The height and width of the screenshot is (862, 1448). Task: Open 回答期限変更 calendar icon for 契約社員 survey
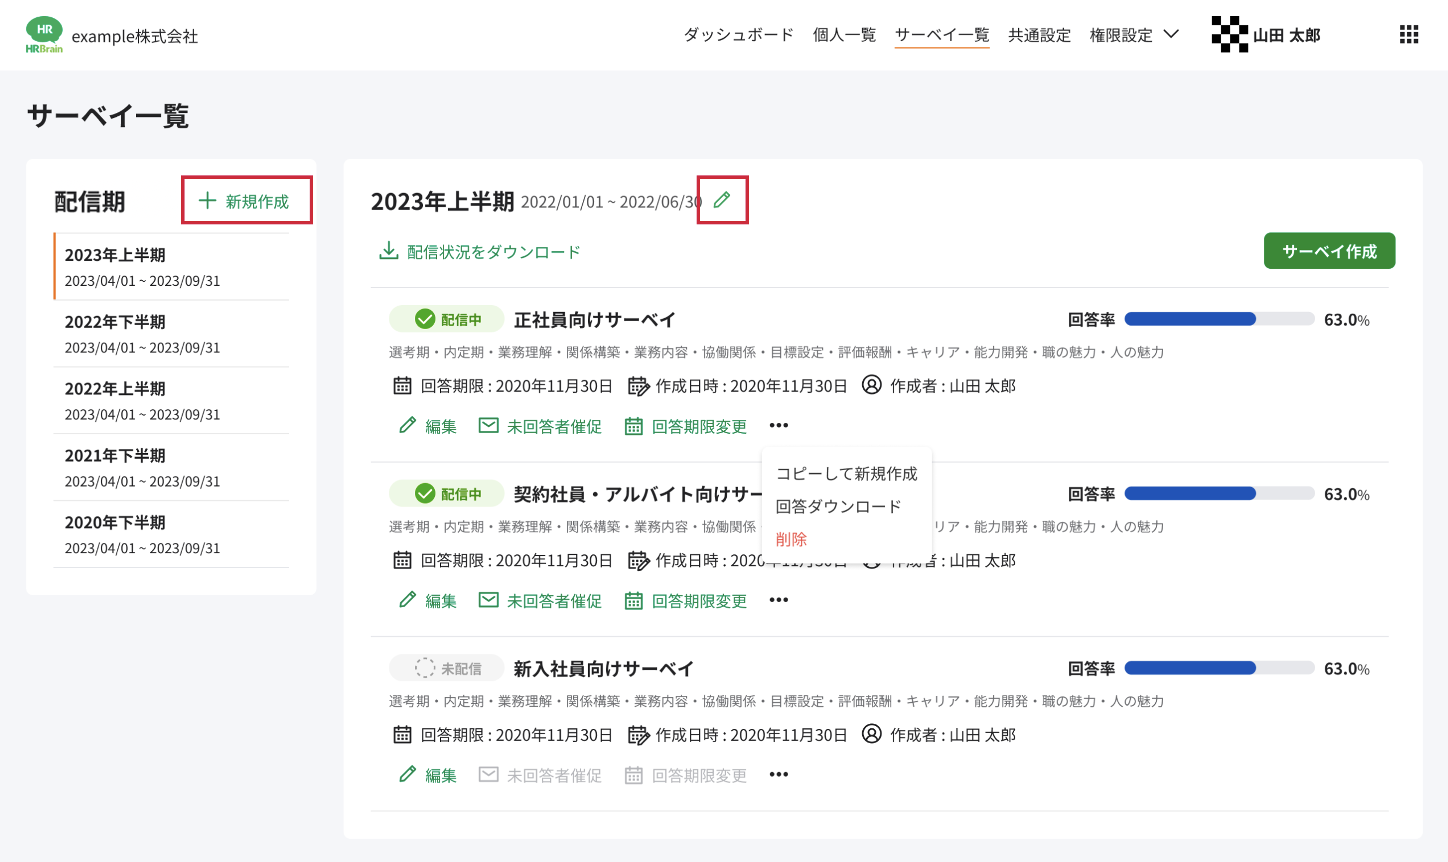click(633, 599)
